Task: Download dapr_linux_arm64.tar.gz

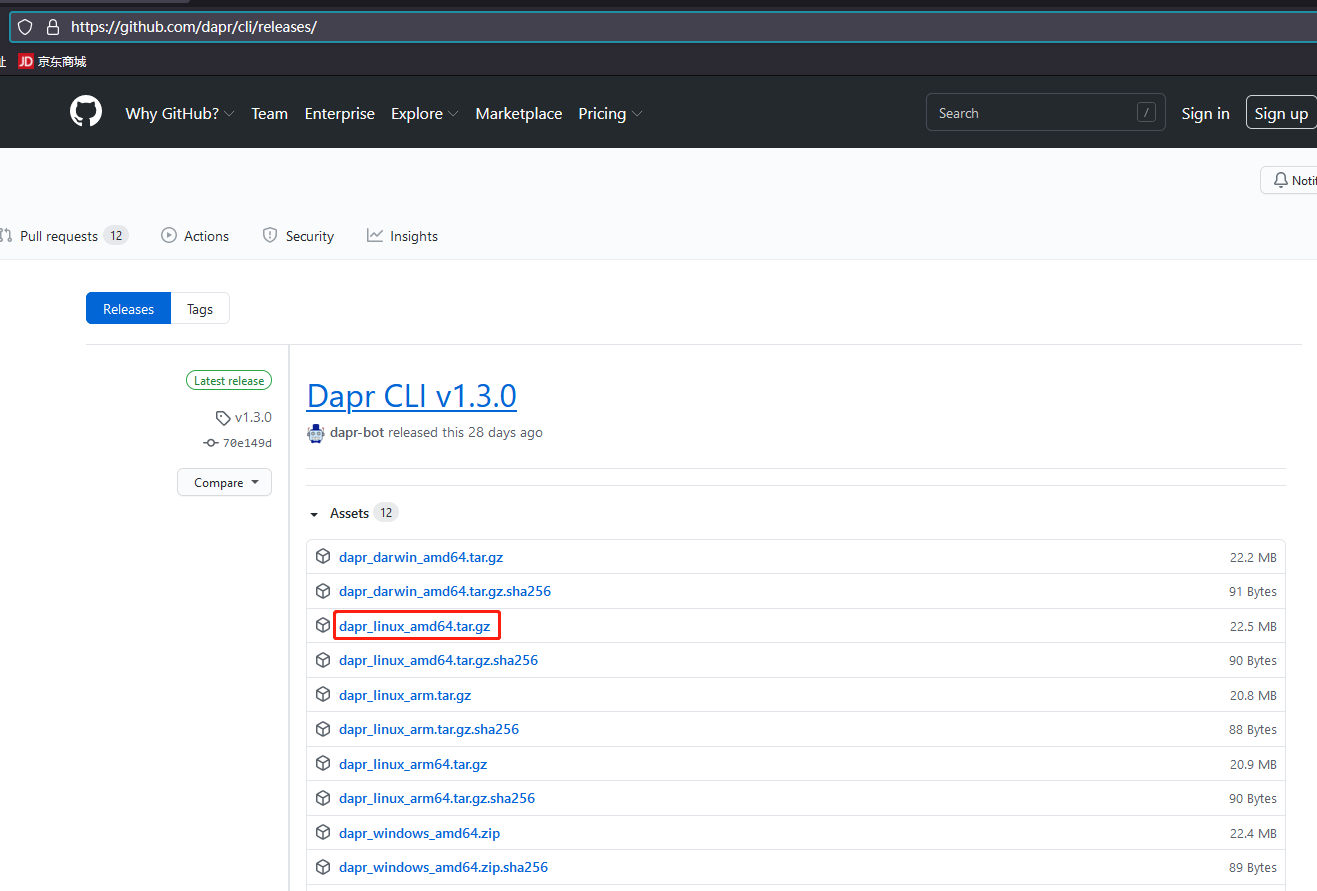Action: 413,764
